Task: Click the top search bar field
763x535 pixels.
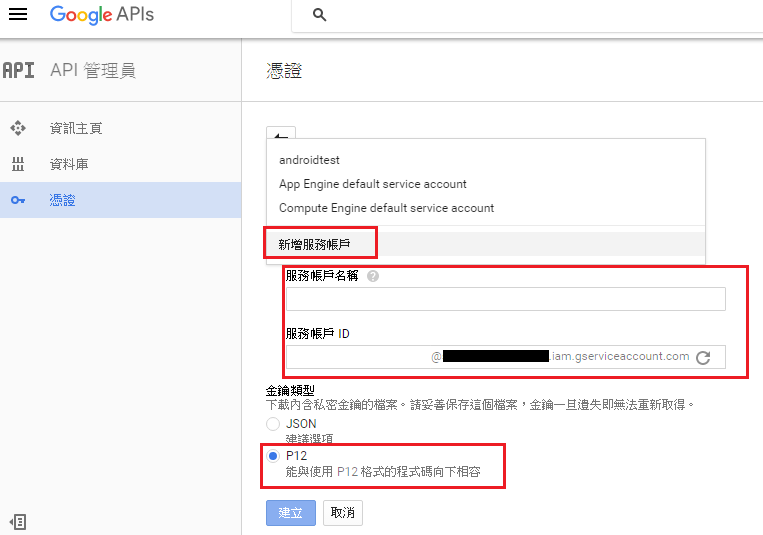Action: (527, 16)
